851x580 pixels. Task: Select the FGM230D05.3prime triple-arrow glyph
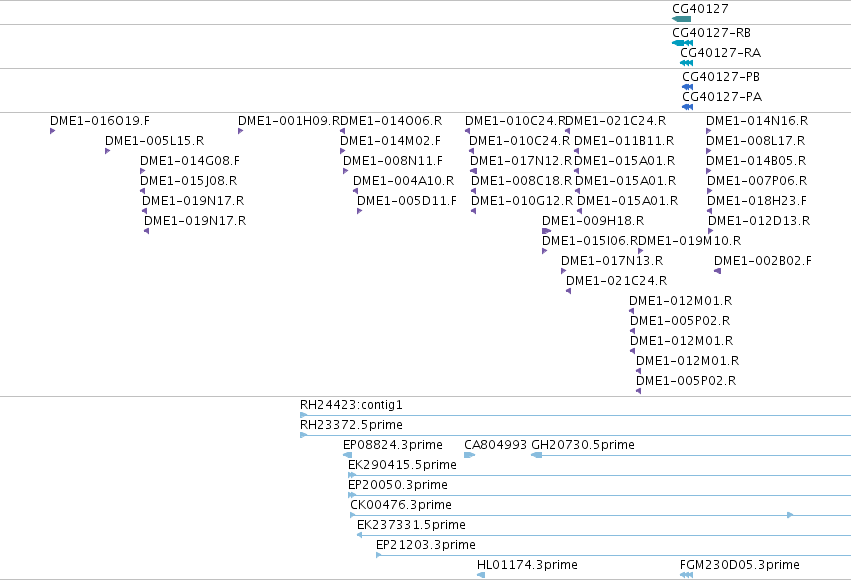click(687, 575)
